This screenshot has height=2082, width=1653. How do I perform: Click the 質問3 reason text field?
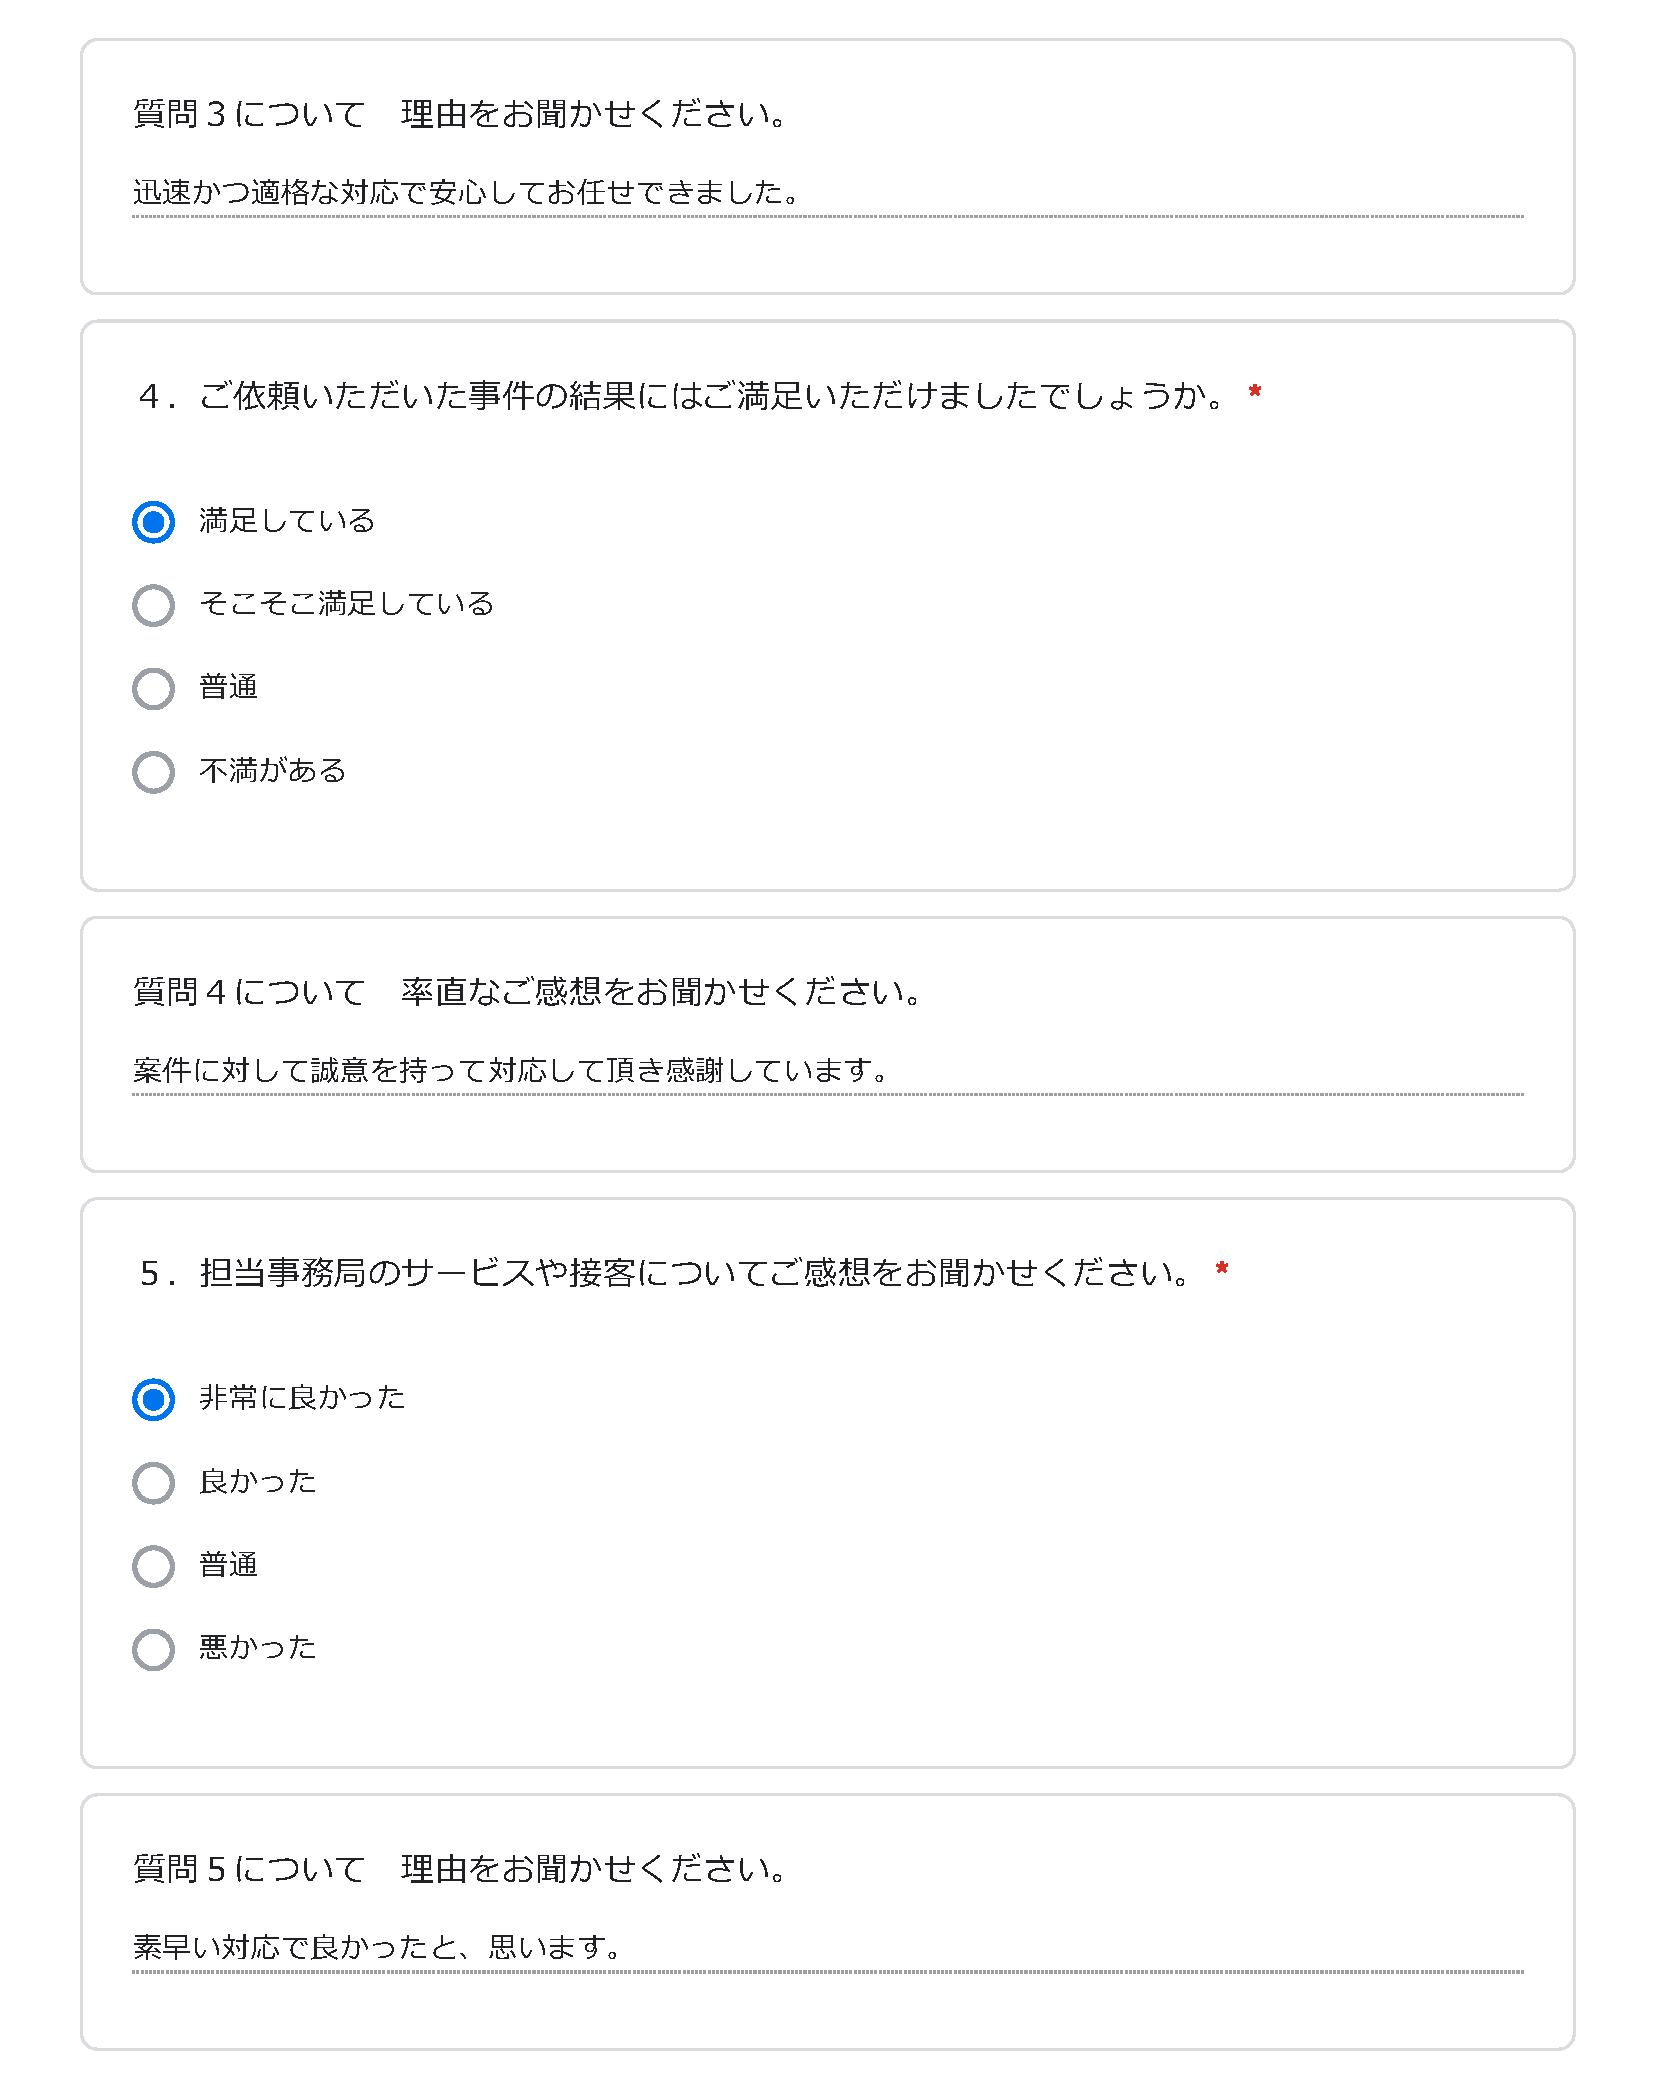coord(827,193)
